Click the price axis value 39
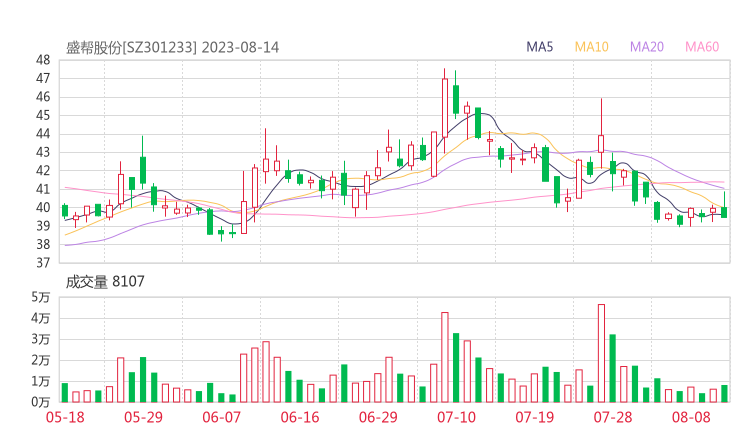Screen dimensions: 740x440 (43, 226)
